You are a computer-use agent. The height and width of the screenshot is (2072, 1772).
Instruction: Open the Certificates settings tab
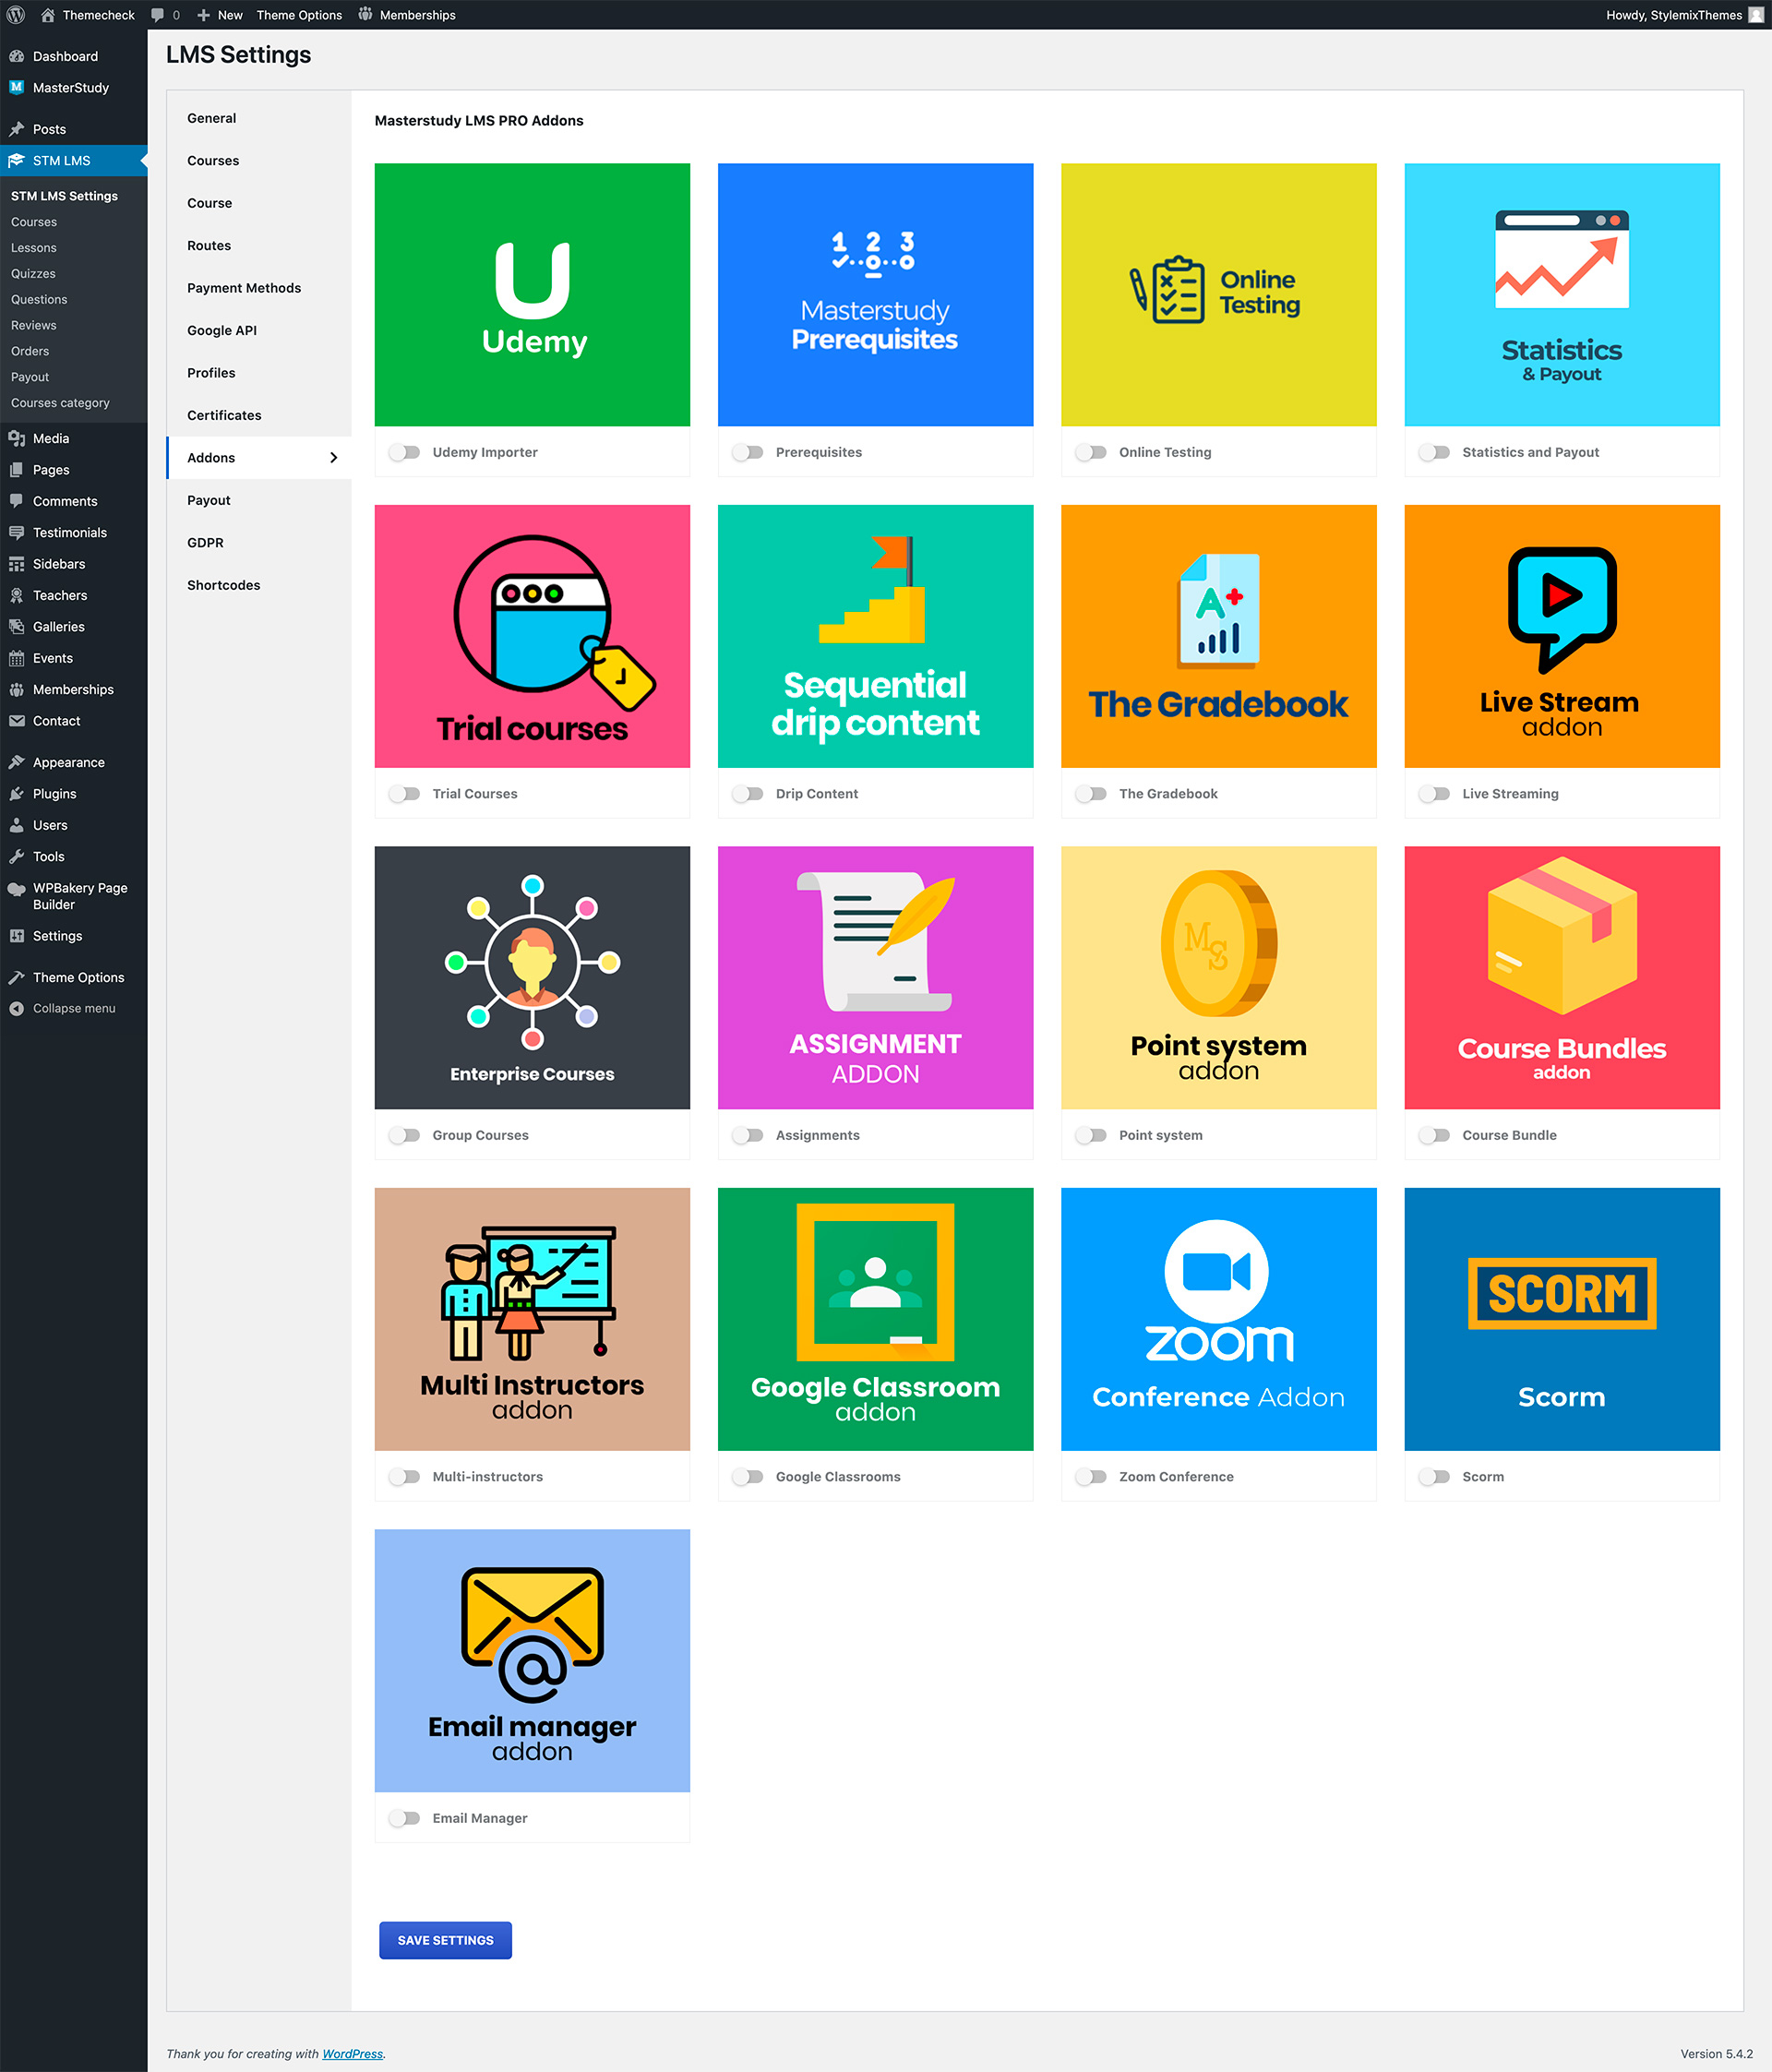tap(224, 415)
